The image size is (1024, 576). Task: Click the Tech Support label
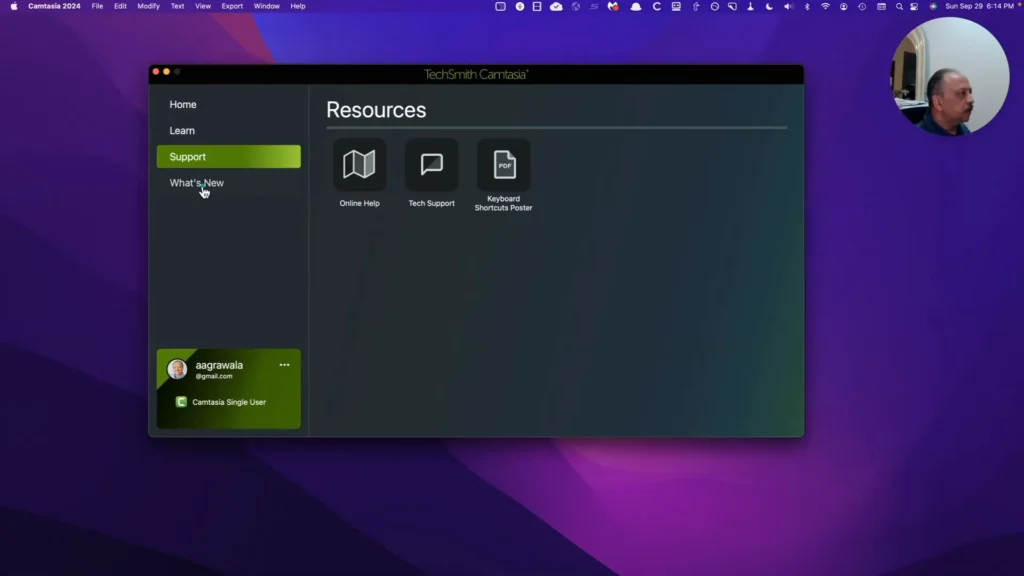coord(431,203)
